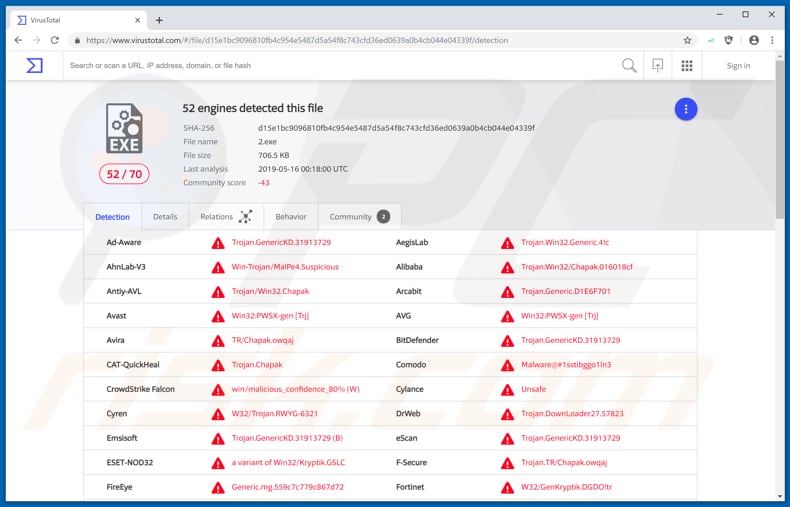This screenshot has height=507, width=790.
Task: Click Trojan.GenericKD.31913729 in Ad-Aware row
Action: pos(281,242)
